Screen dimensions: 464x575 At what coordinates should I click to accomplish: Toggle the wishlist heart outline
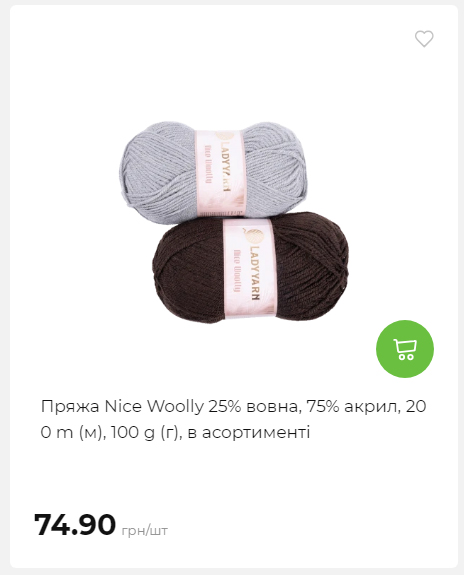tap(424, 39)
